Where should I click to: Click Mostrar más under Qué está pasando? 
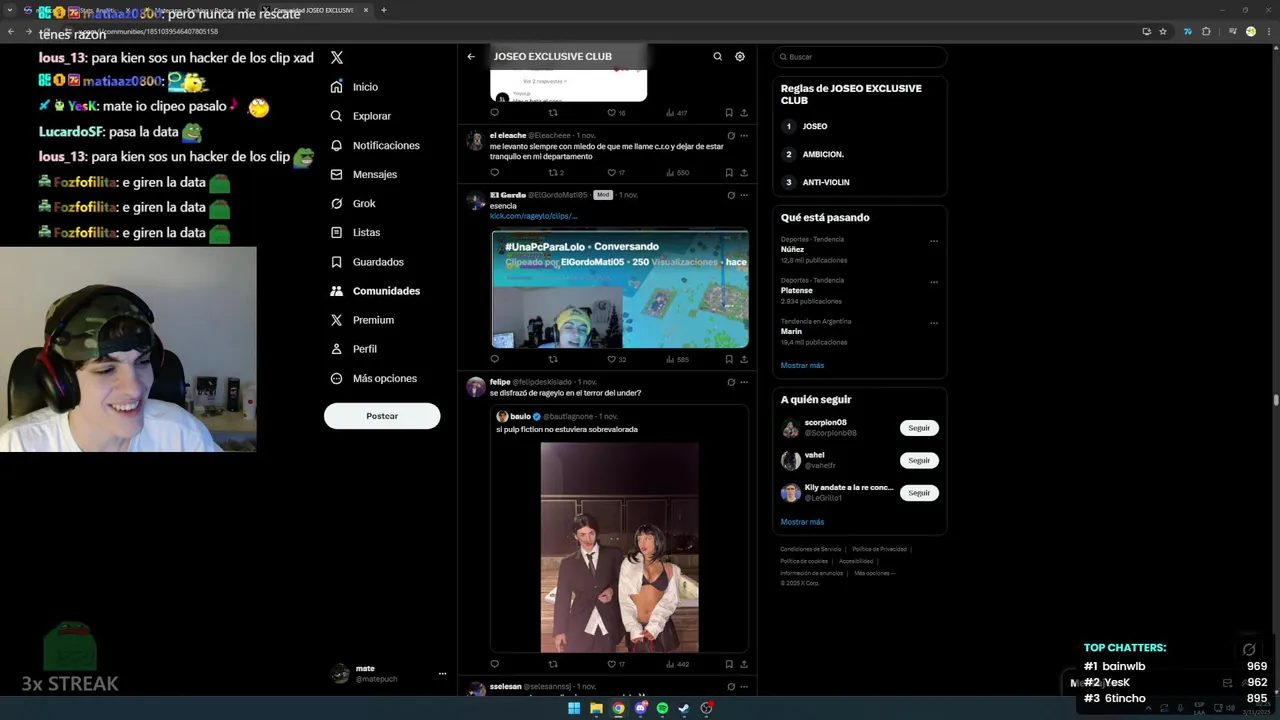coord(802,366)
